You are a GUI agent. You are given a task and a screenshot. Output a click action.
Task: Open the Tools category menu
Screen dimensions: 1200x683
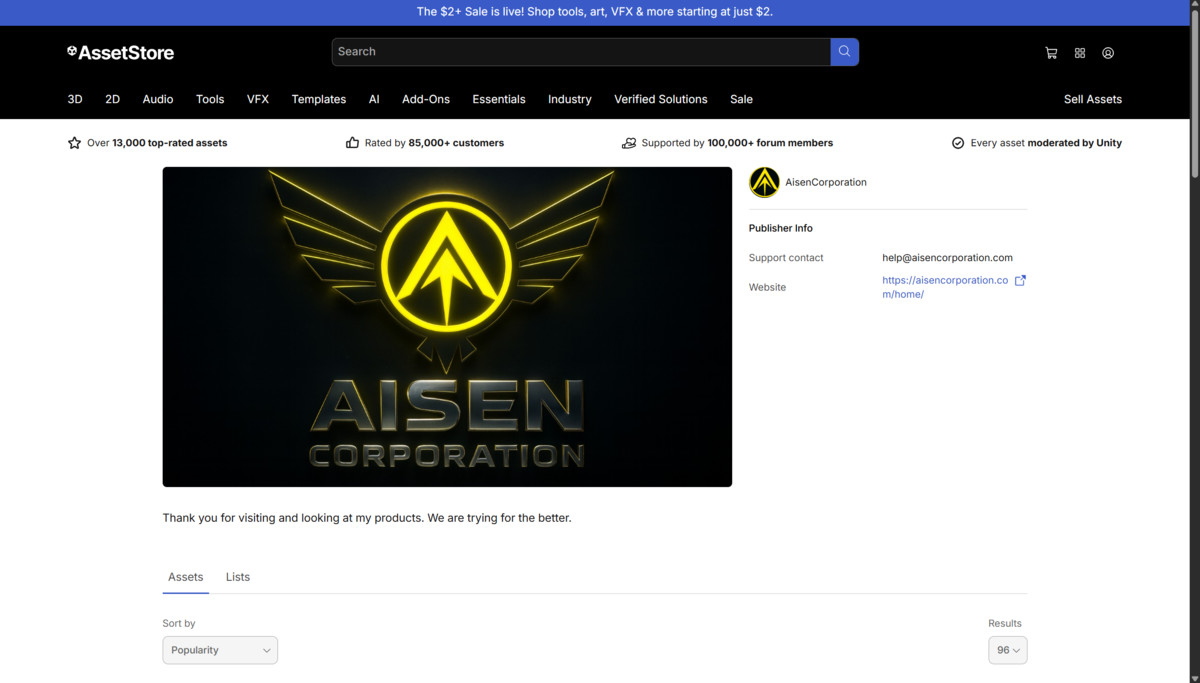pos(210,99)
